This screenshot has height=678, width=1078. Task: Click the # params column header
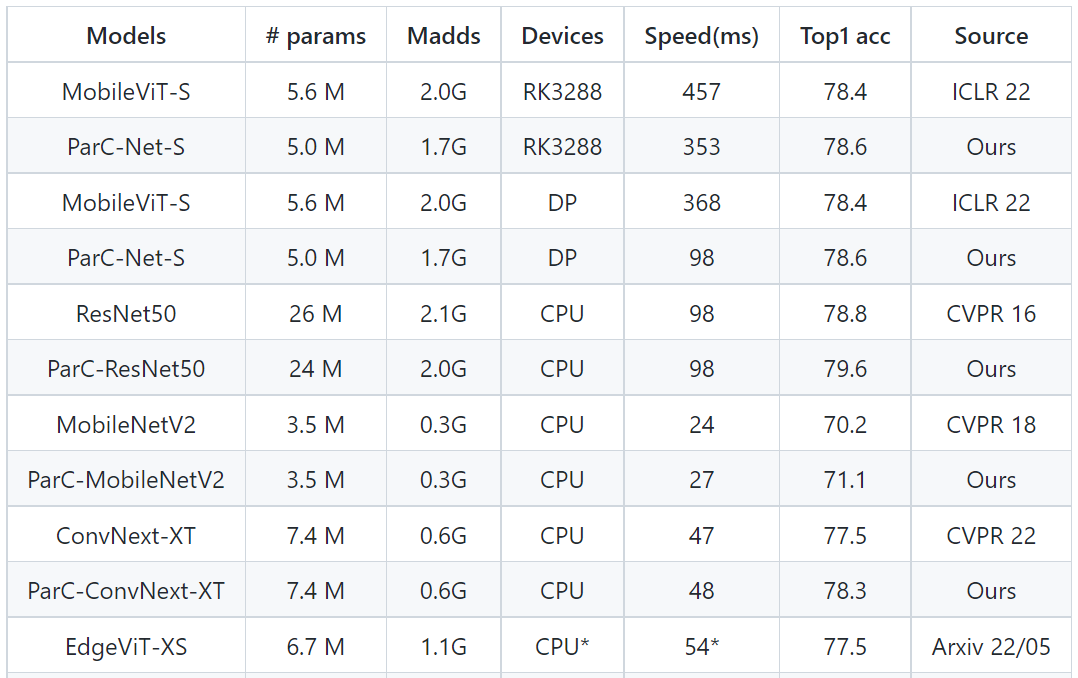coord(316,36)
